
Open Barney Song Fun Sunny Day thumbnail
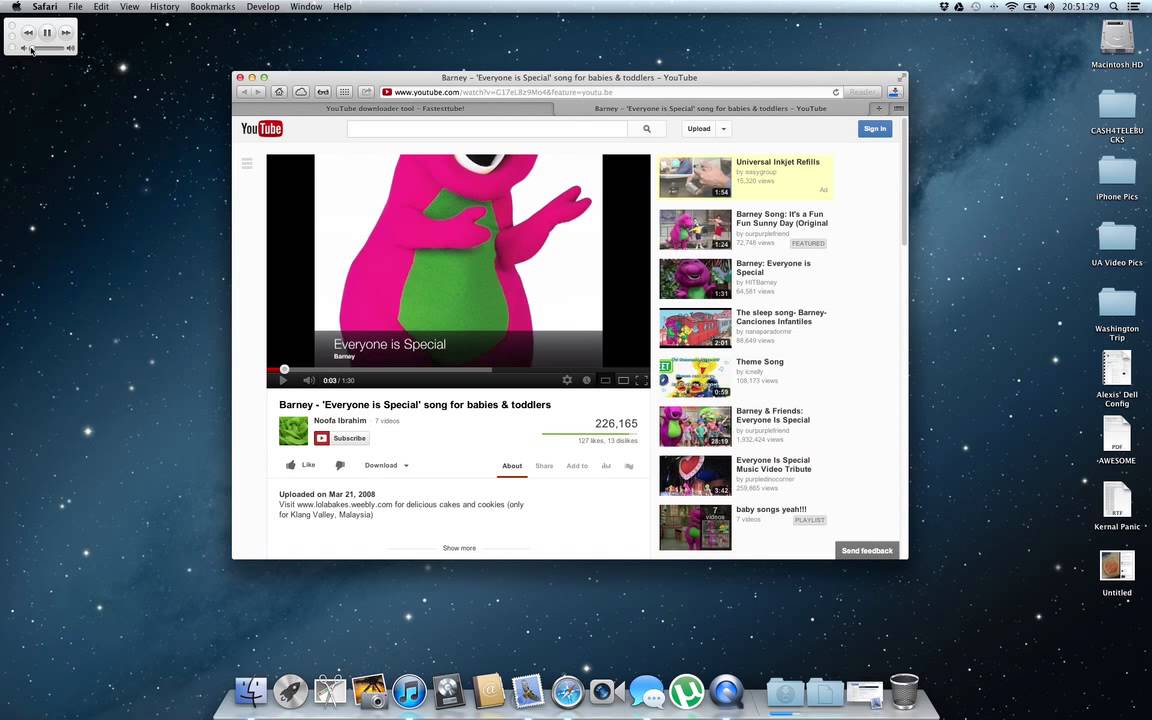695,229
